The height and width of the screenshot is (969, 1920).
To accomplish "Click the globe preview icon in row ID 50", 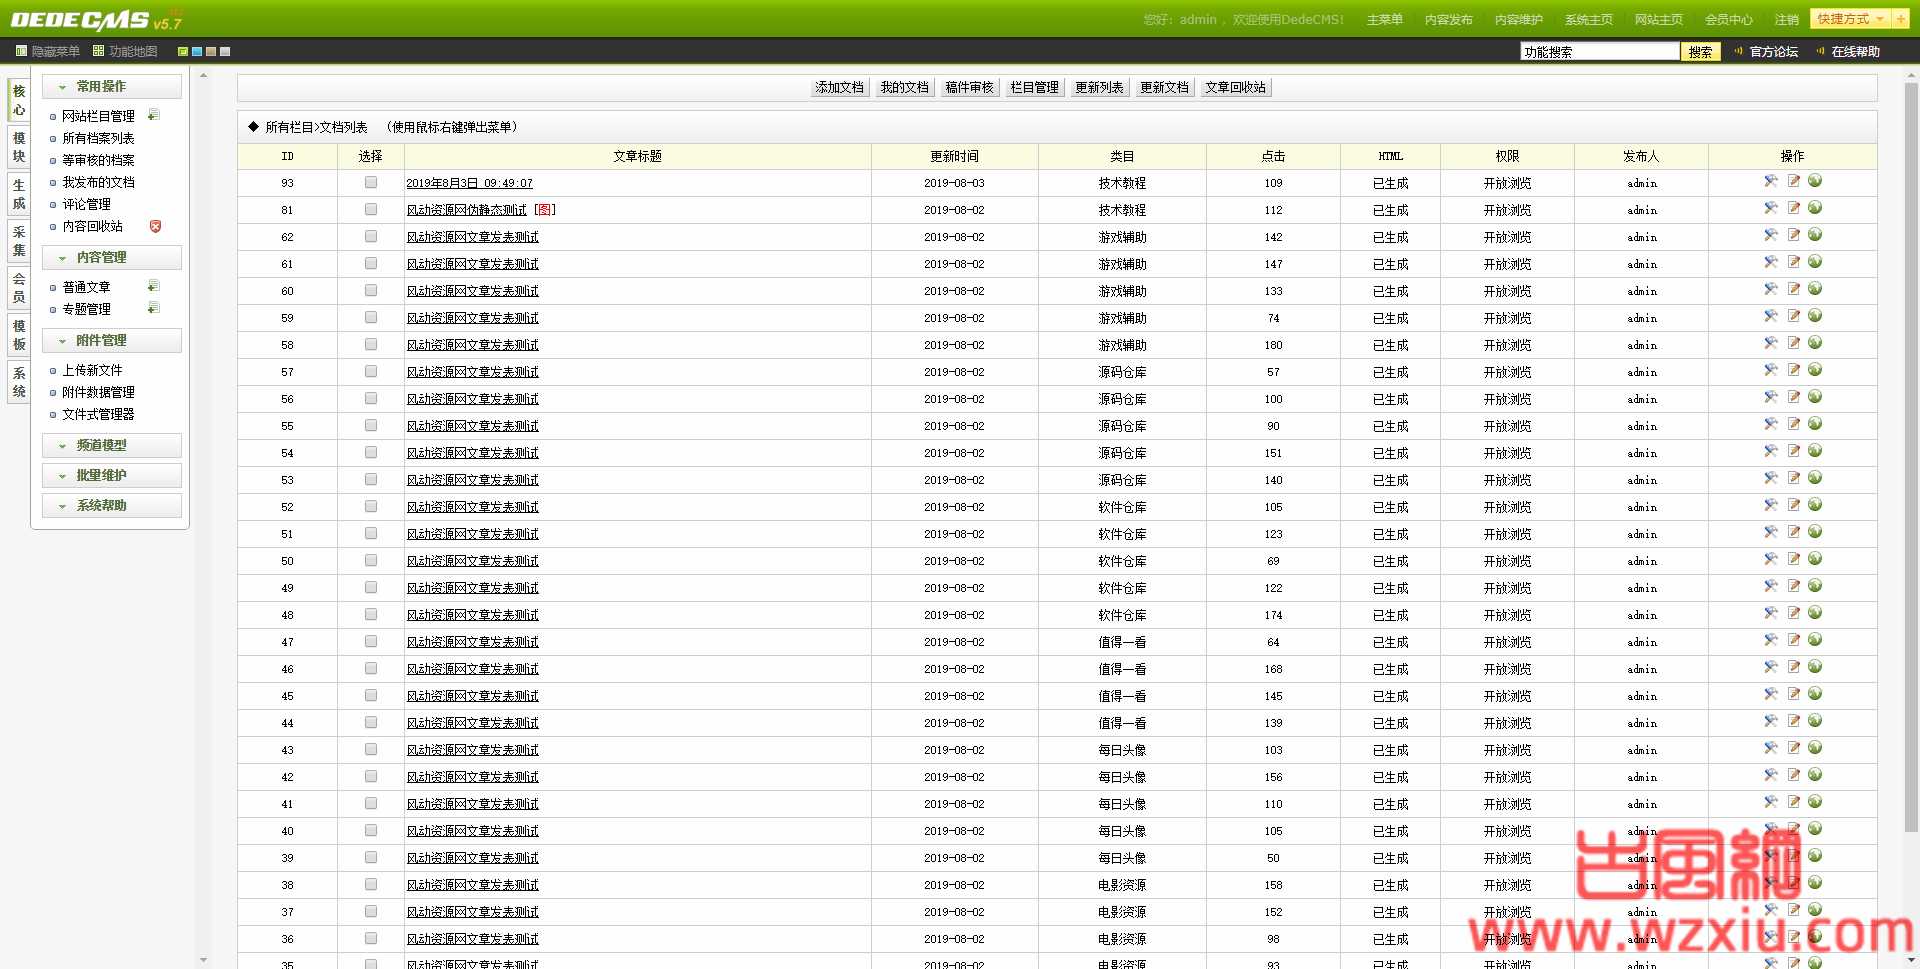I will 1815,559.
